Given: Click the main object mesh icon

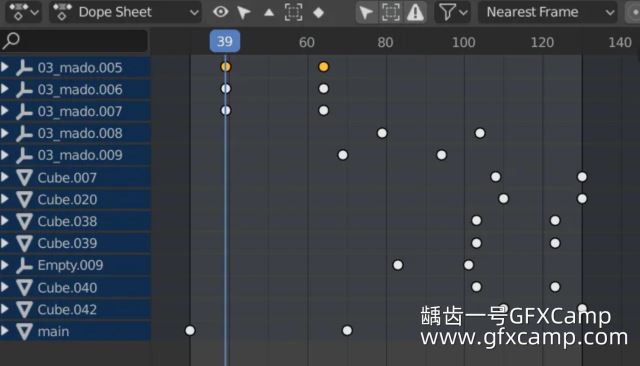Looking at the screenshot, I should click(x=24, y=331).
